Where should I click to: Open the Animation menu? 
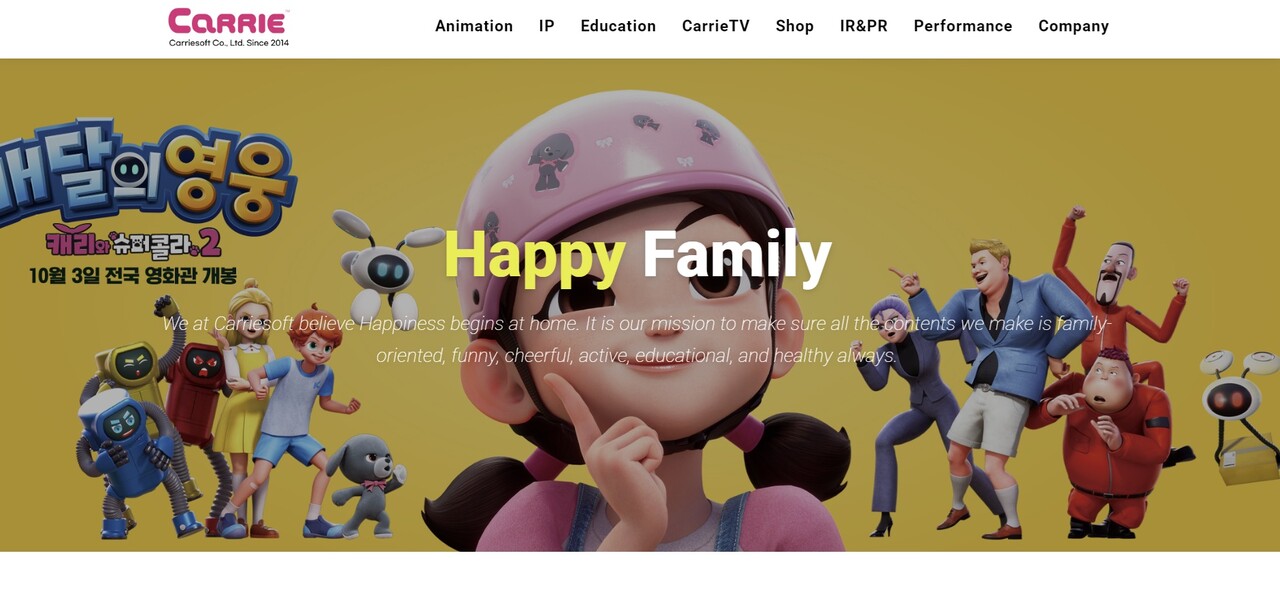click(474, 26)
